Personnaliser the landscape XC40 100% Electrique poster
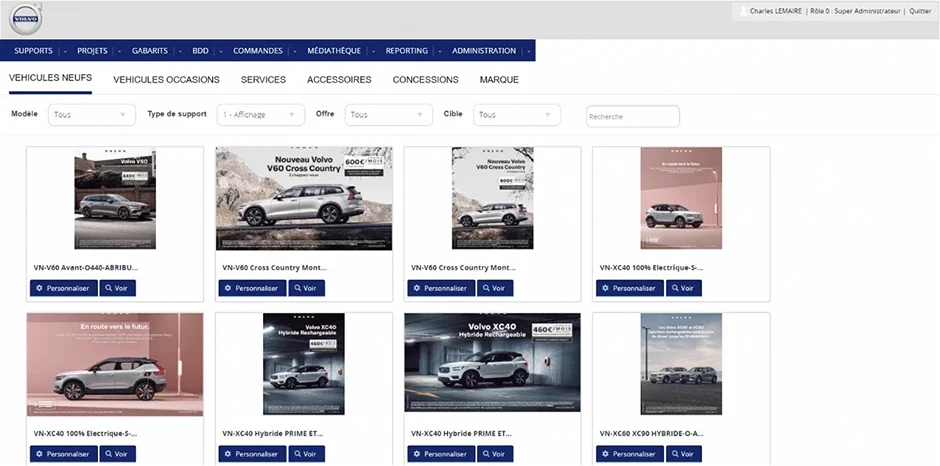This screenshot has height=466, width=940. [x=64, y=454]
